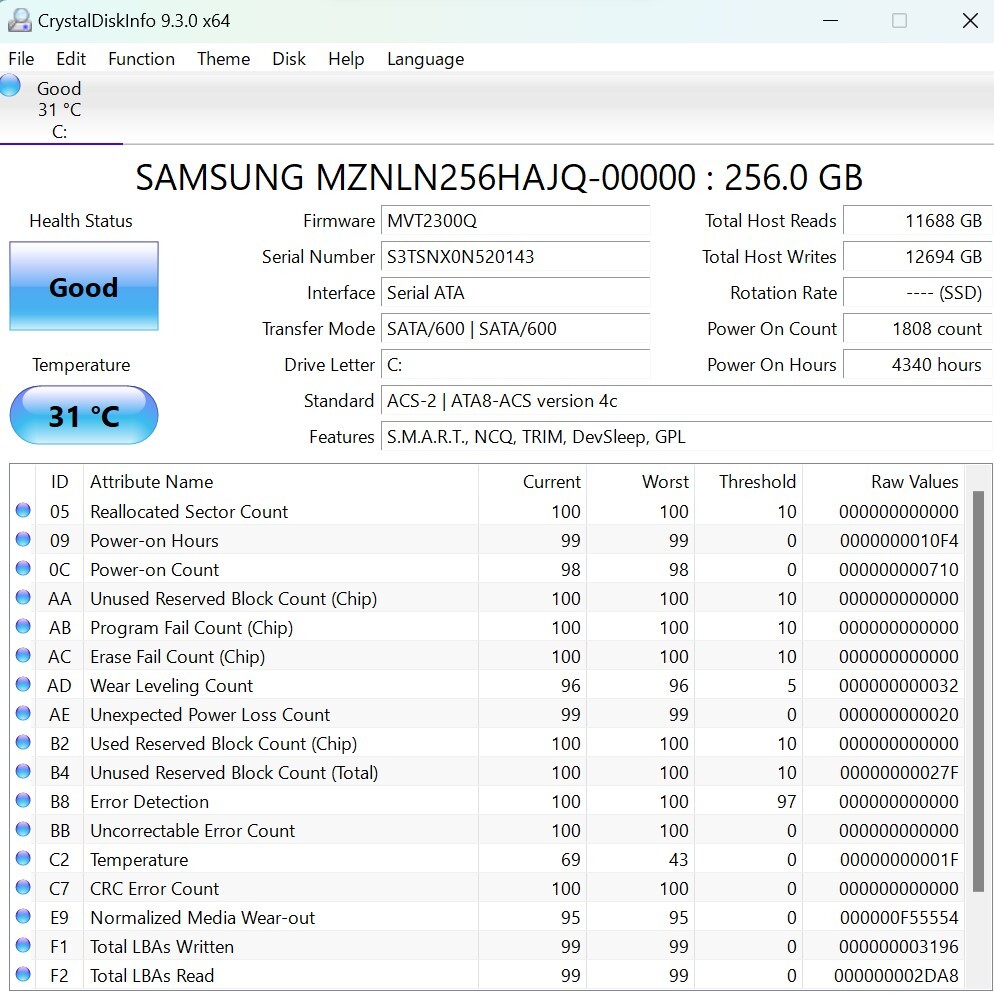Click the Good health status button
The height and width of the screenshot is (994, 994).
[x=84, y=287]
